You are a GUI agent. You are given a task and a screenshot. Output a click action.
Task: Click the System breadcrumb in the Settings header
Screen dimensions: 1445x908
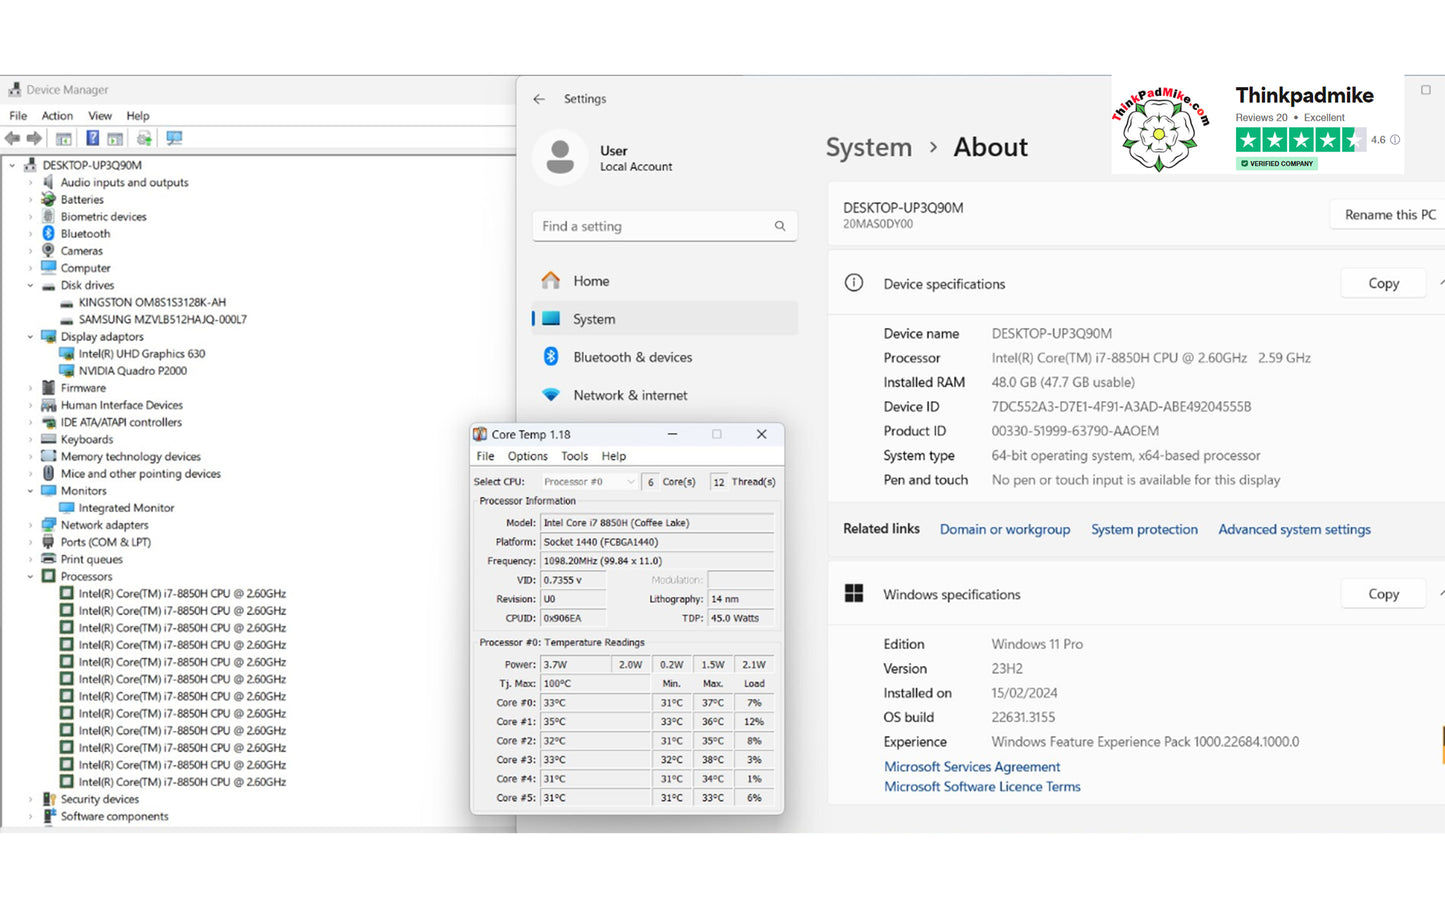tap(868, 147)
